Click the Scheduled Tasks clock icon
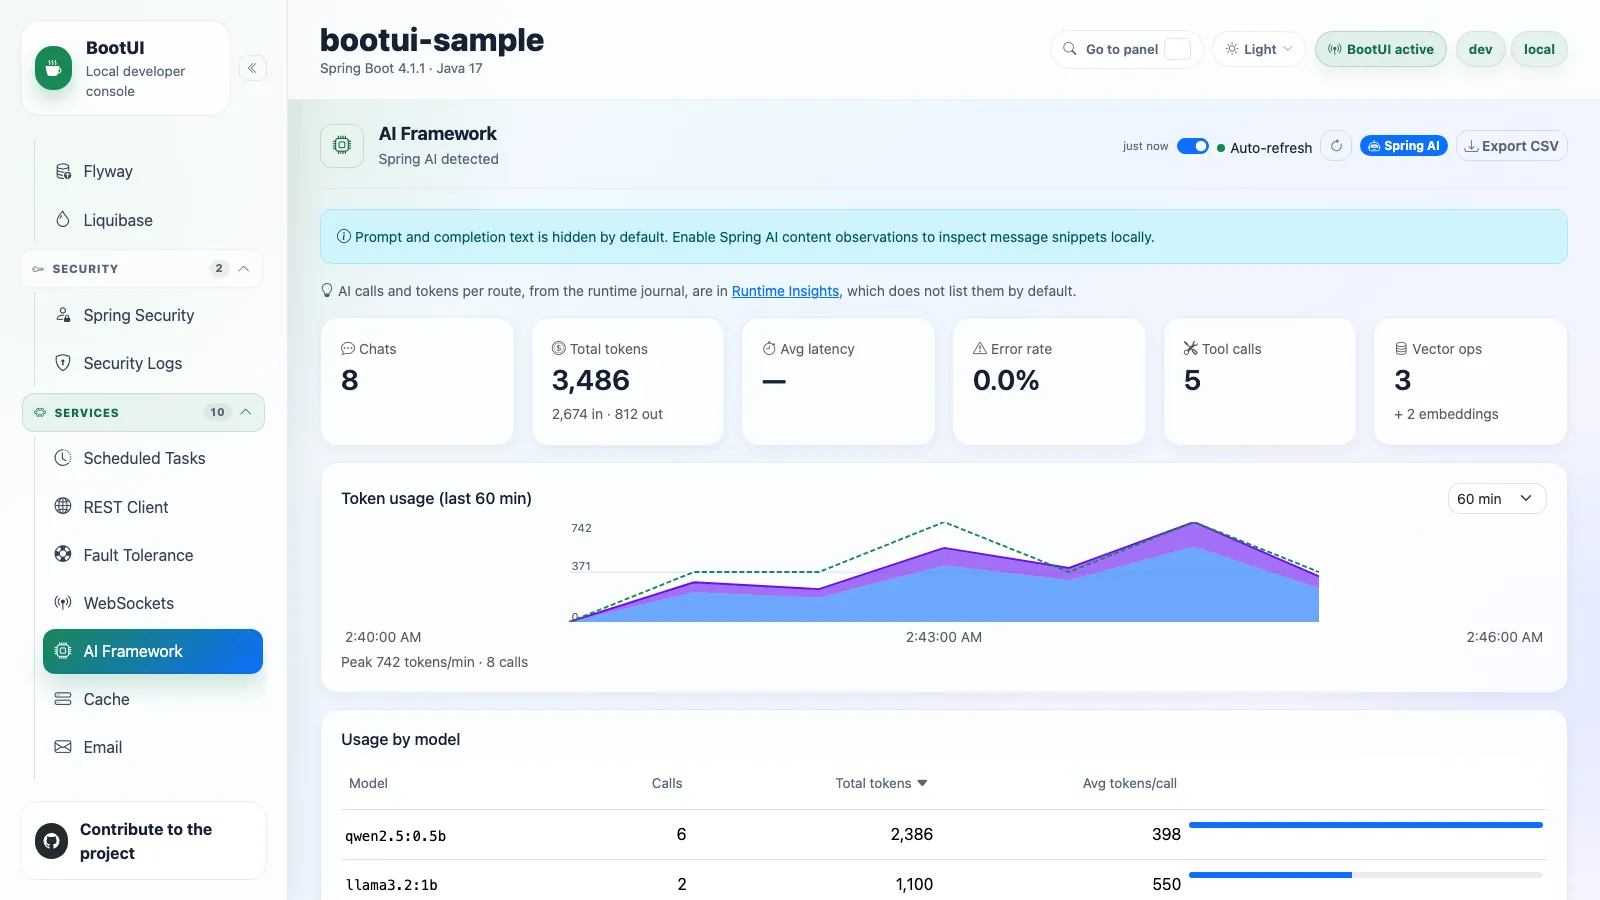 pos(63,458)
